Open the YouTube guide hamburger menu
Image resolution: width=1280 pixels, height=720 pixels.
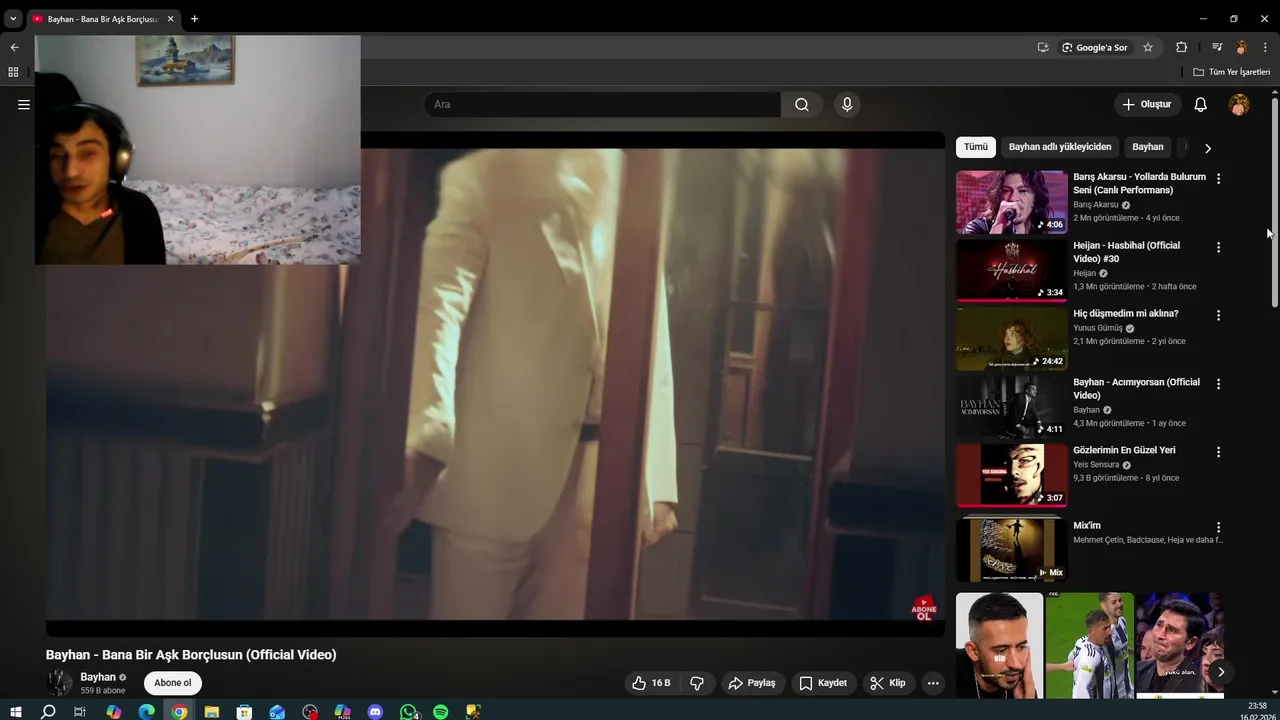(24, 104)
